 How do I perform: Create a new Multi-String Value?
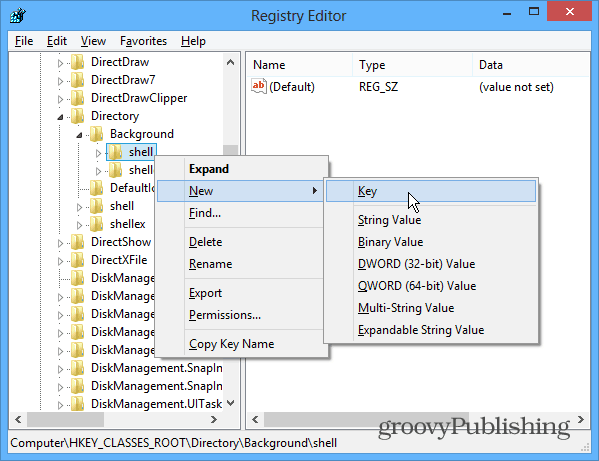click(431, 308)
